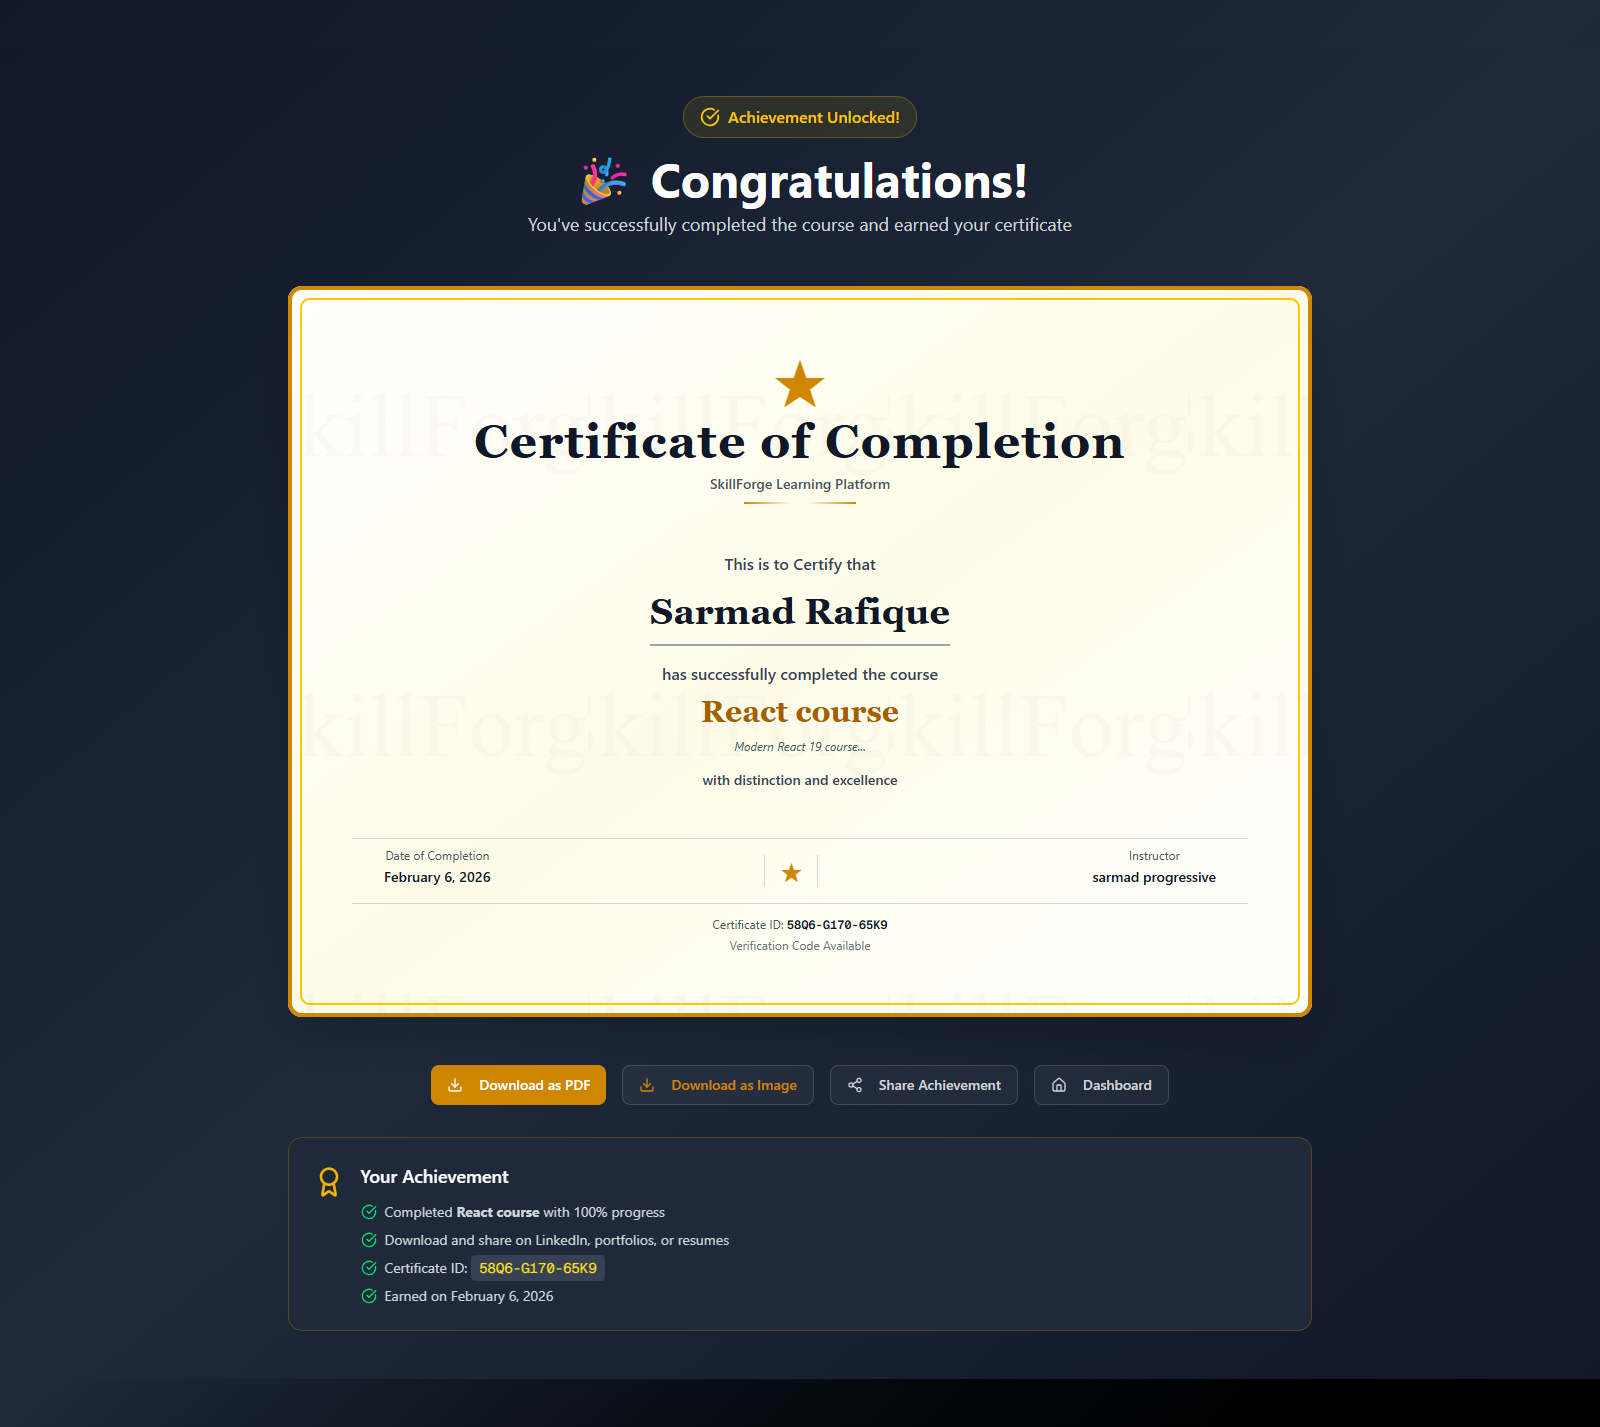Click the home icon on the Dashboard button
This screenshot has width=1600, height=1427.
[1059, 1085]
